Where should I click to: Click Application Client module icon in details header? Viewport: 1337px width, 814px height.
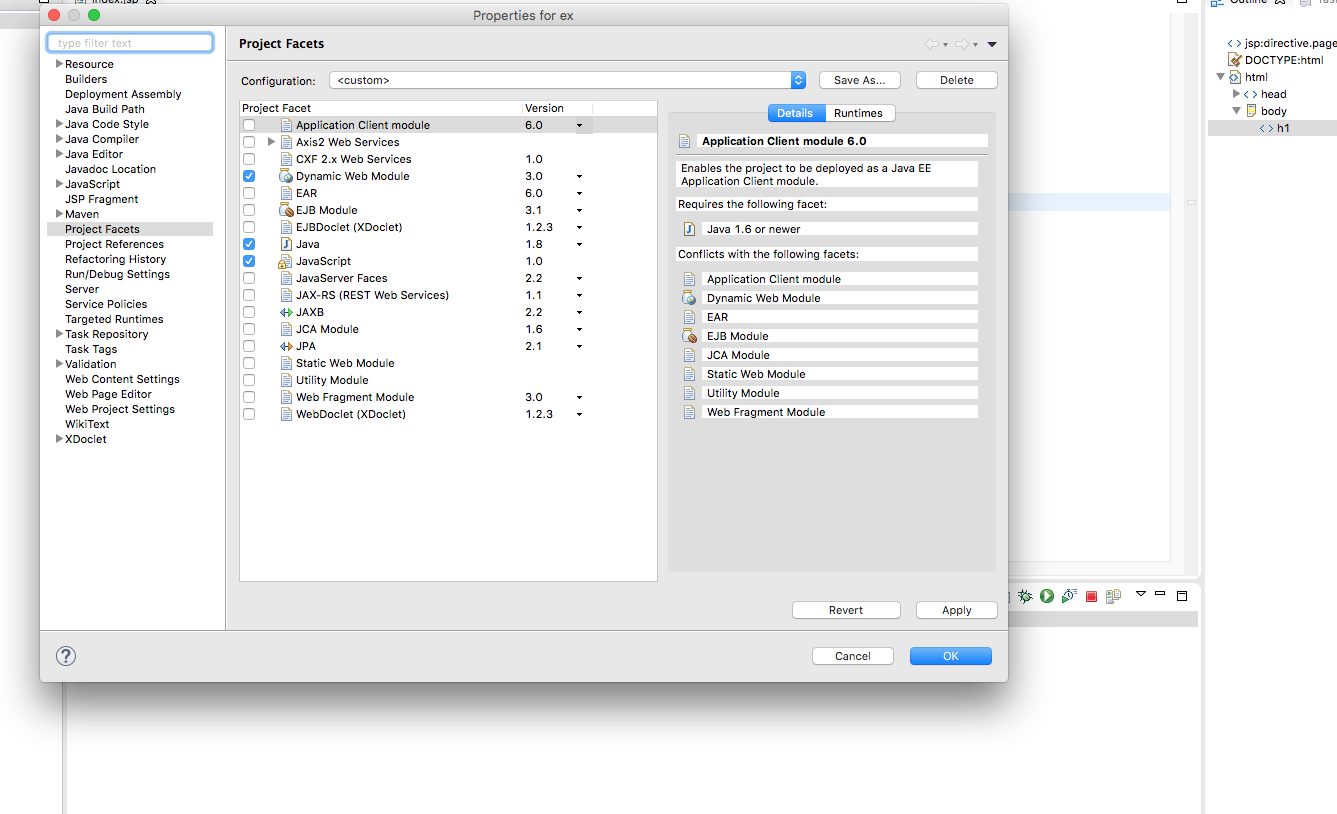point(685,141)
